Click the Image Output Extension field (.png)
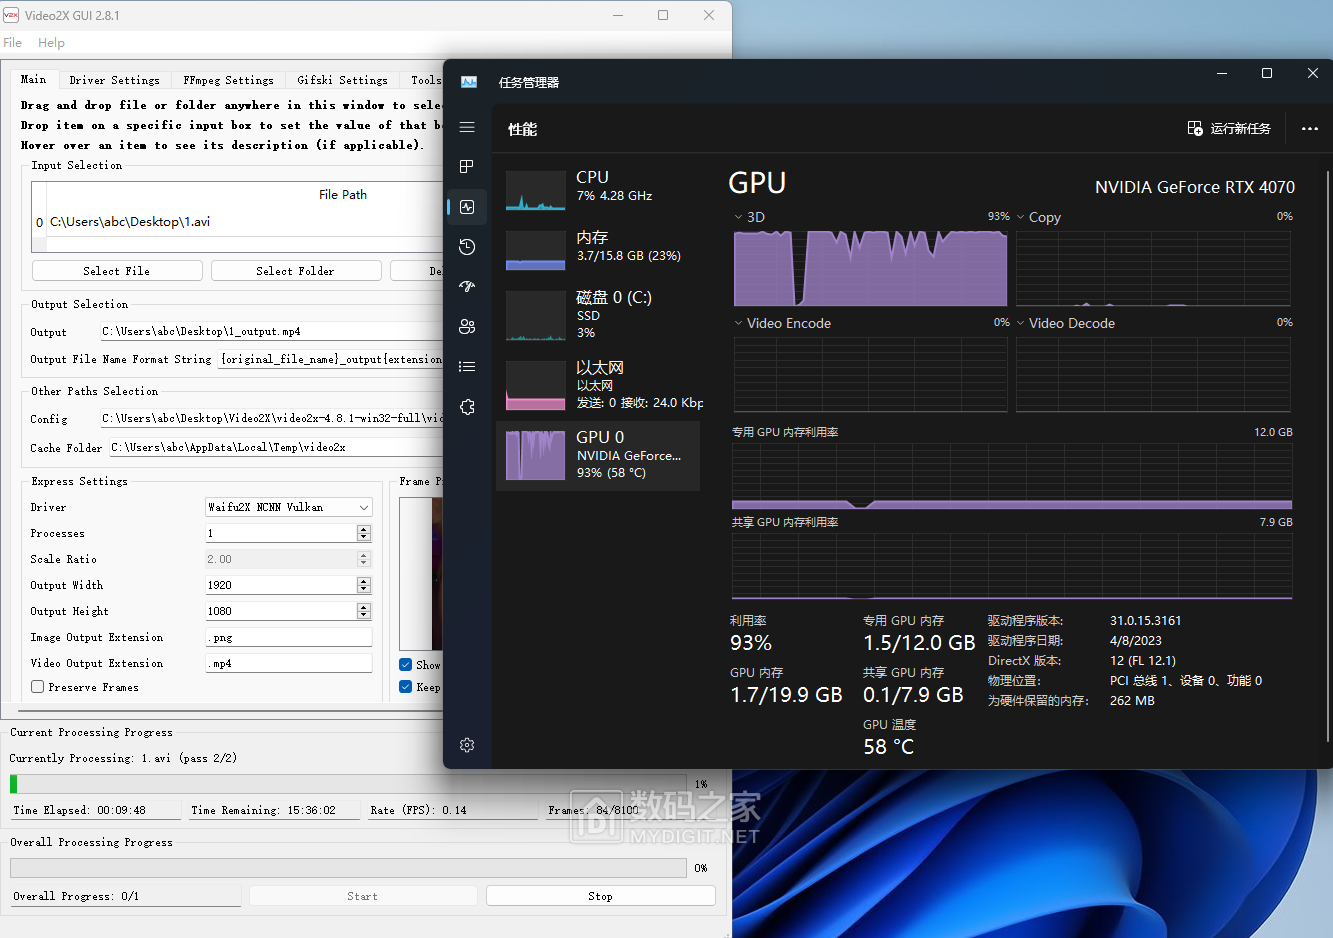 pos(288,637)
